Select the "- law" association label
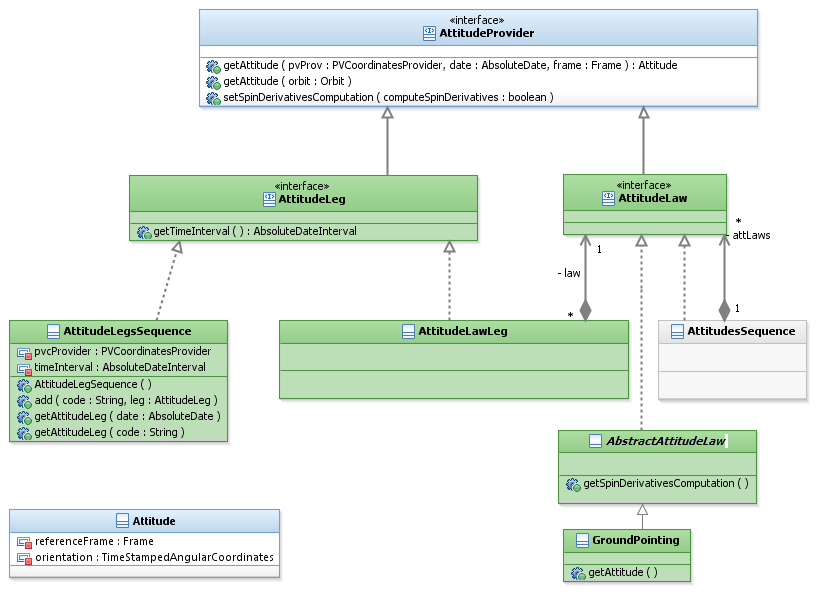 (x=569, y=272)
